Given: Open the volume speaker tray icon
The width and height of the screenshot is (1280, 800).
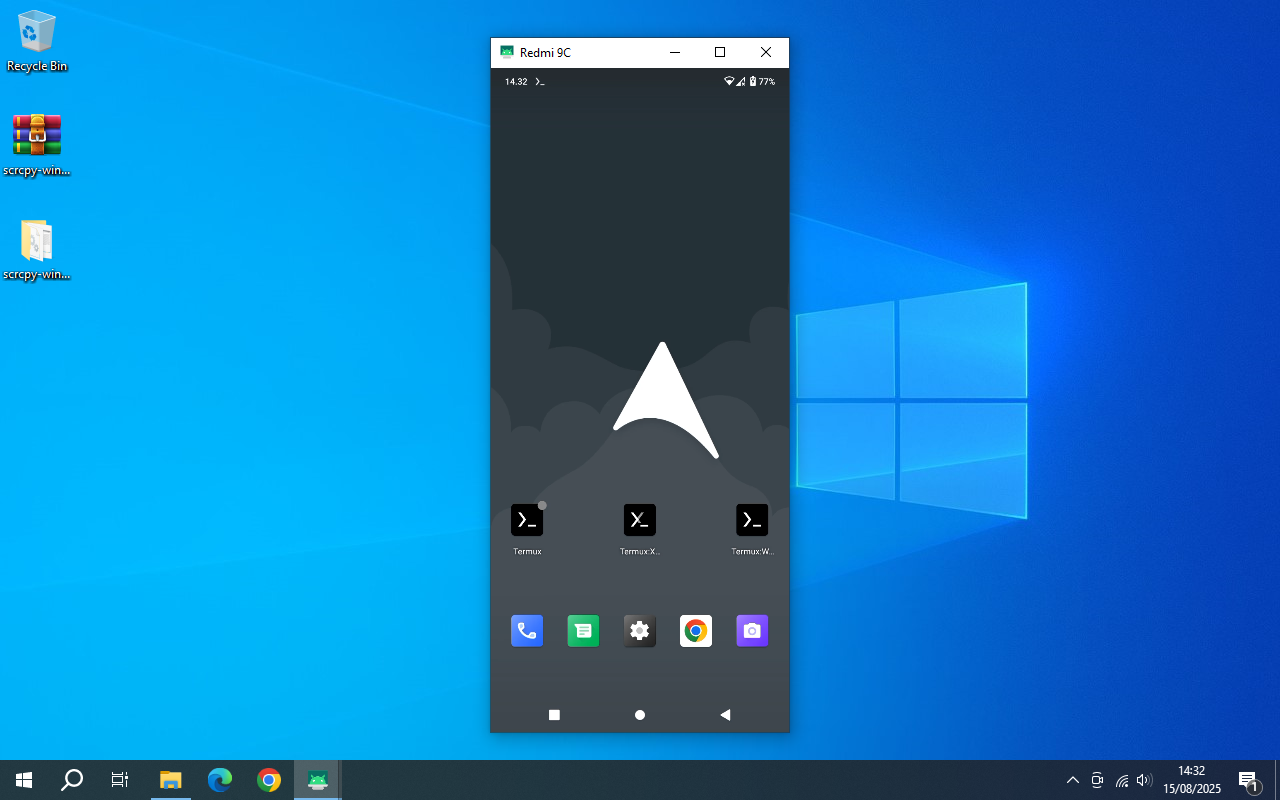Looking at the screenshot, I should pos(1145,780).
